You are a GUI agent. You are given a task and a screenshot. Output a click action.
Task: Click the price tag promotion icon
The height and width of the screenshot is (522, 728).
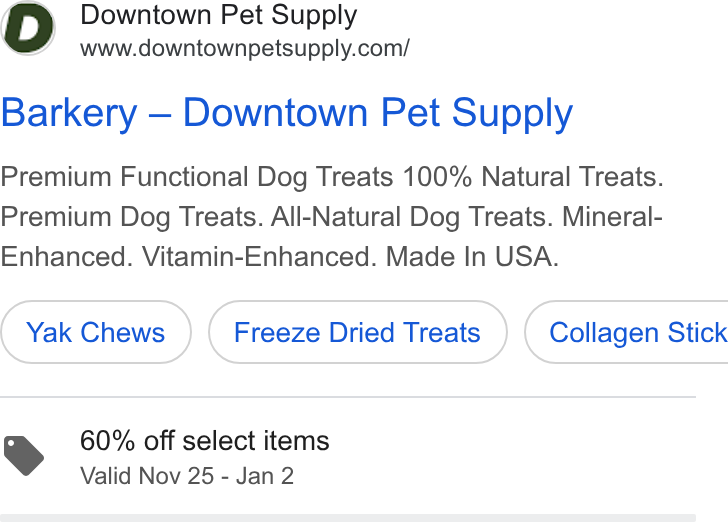[x=24, y=456]
